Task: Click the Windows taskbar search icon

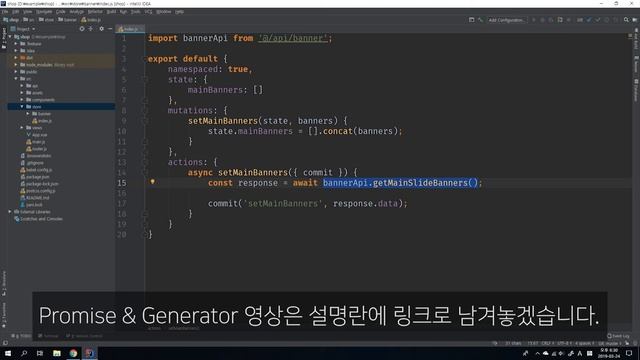Action: point(24,353)
